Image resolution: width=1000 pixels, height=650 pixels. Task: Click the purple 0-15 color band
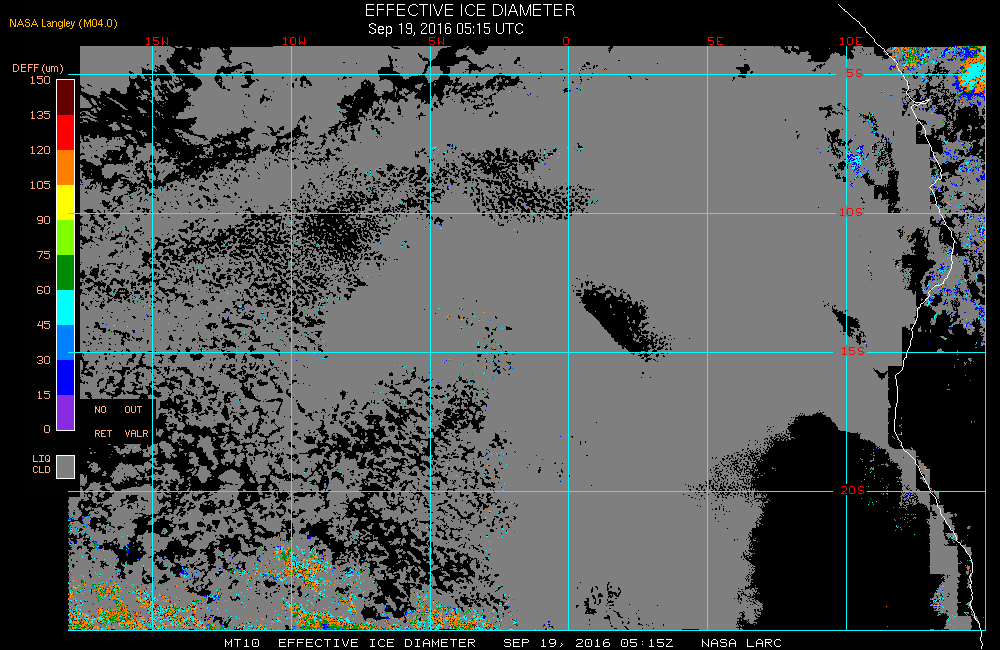tap(66, 413)
